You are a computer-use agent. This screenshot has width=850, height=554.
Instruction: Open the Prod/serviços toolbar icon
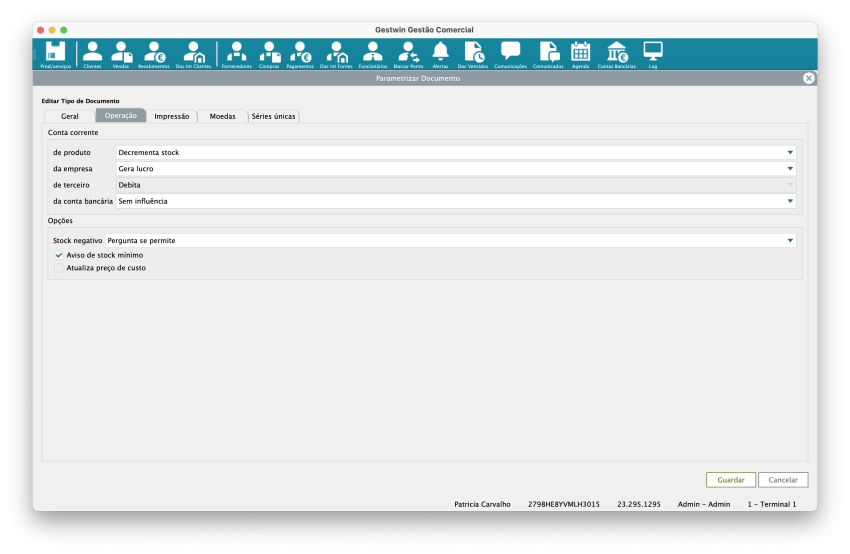click(x=55, y=53)
